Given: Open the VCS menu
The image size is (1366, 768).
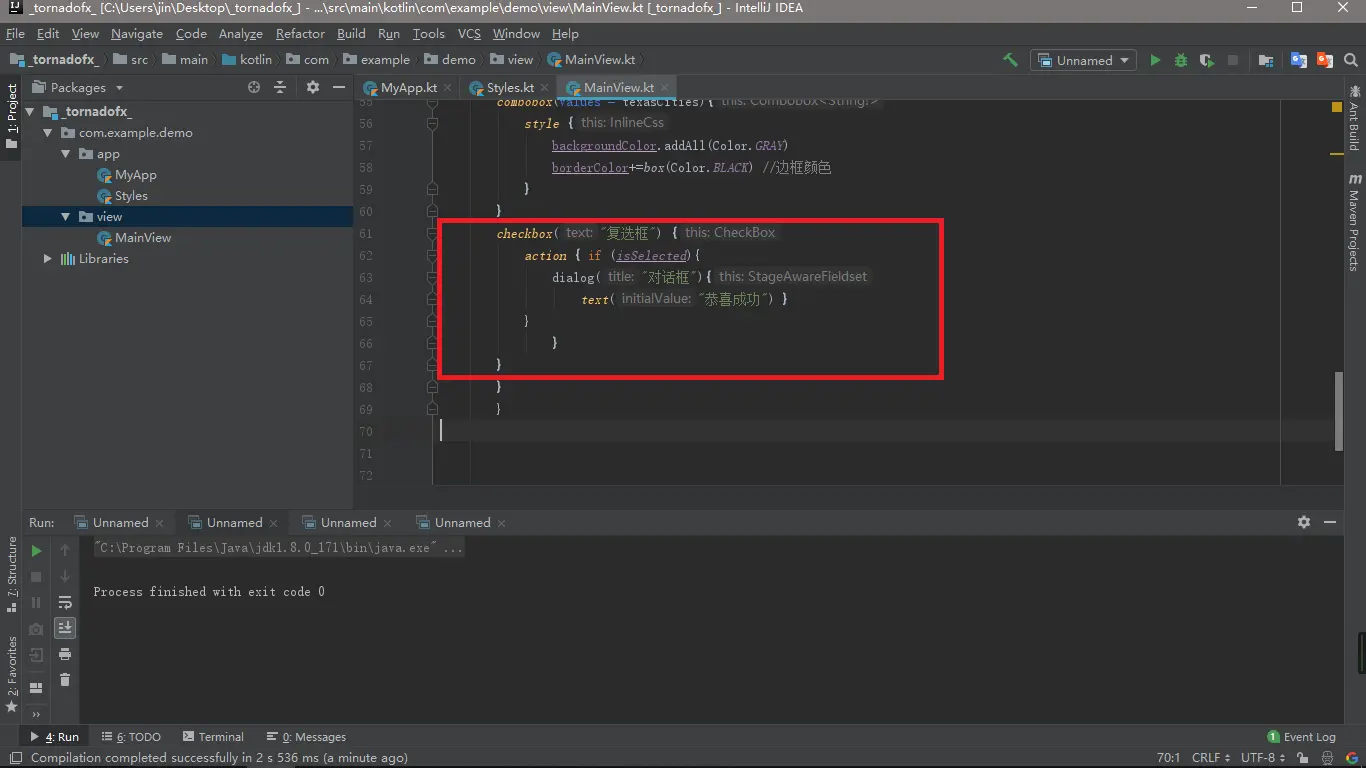Looking at the screenshot, I should click(469, 33).
